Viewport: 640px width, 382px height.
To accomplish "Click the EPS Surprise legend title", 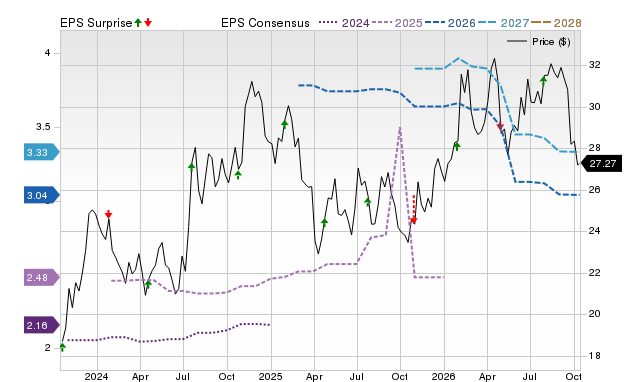I will click(x=96, y=23).
